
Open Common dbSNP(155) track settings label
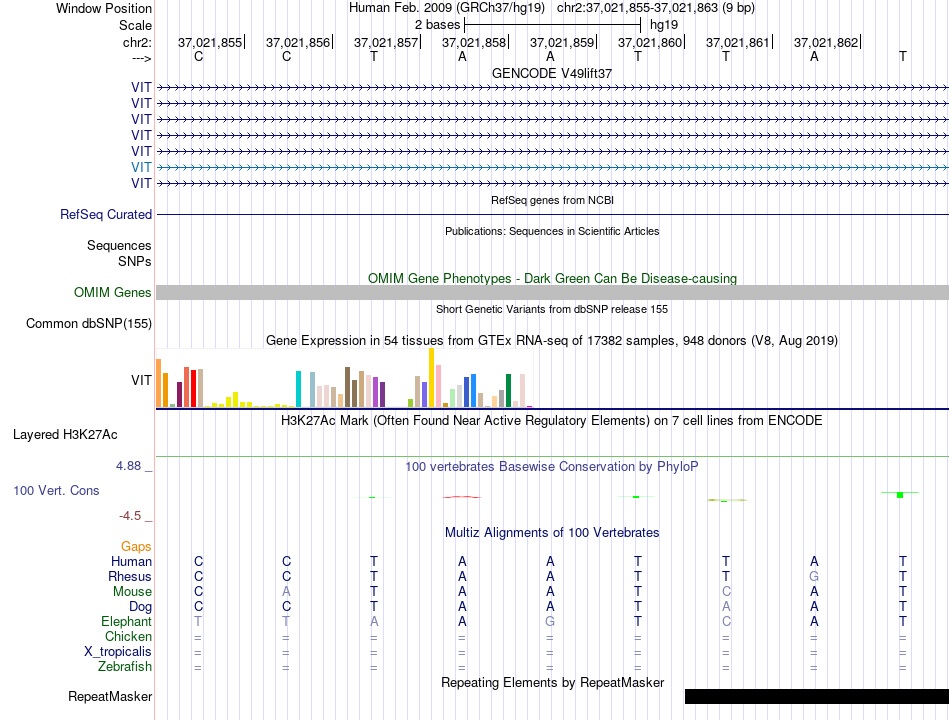click(x=89, y=324)
